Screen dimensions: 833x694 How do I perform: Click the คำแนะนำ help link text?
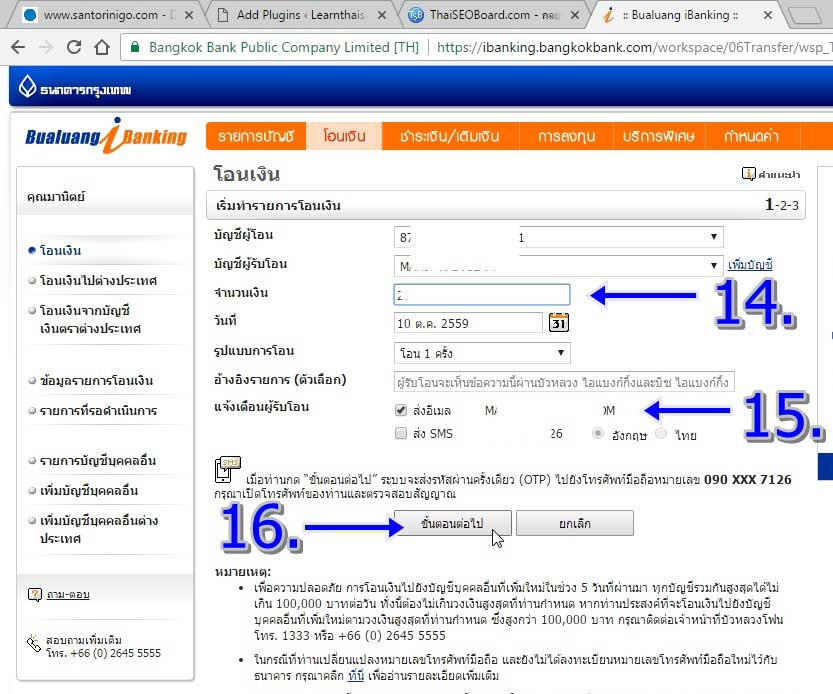(x=779, y=174)
